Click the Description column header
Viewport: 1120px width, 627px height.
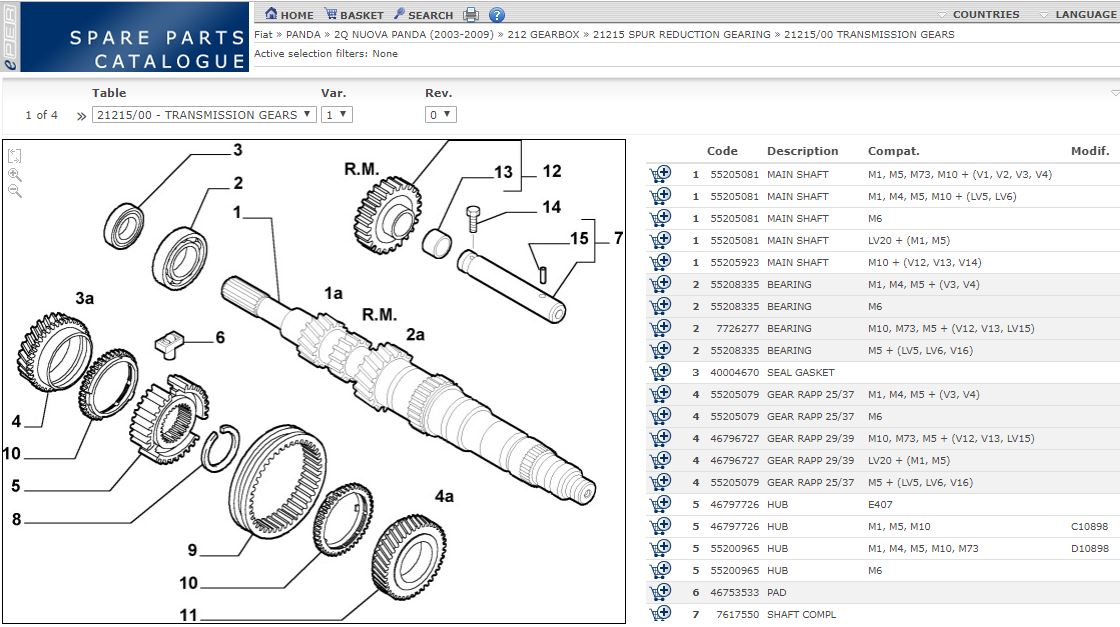pos(802,151)
